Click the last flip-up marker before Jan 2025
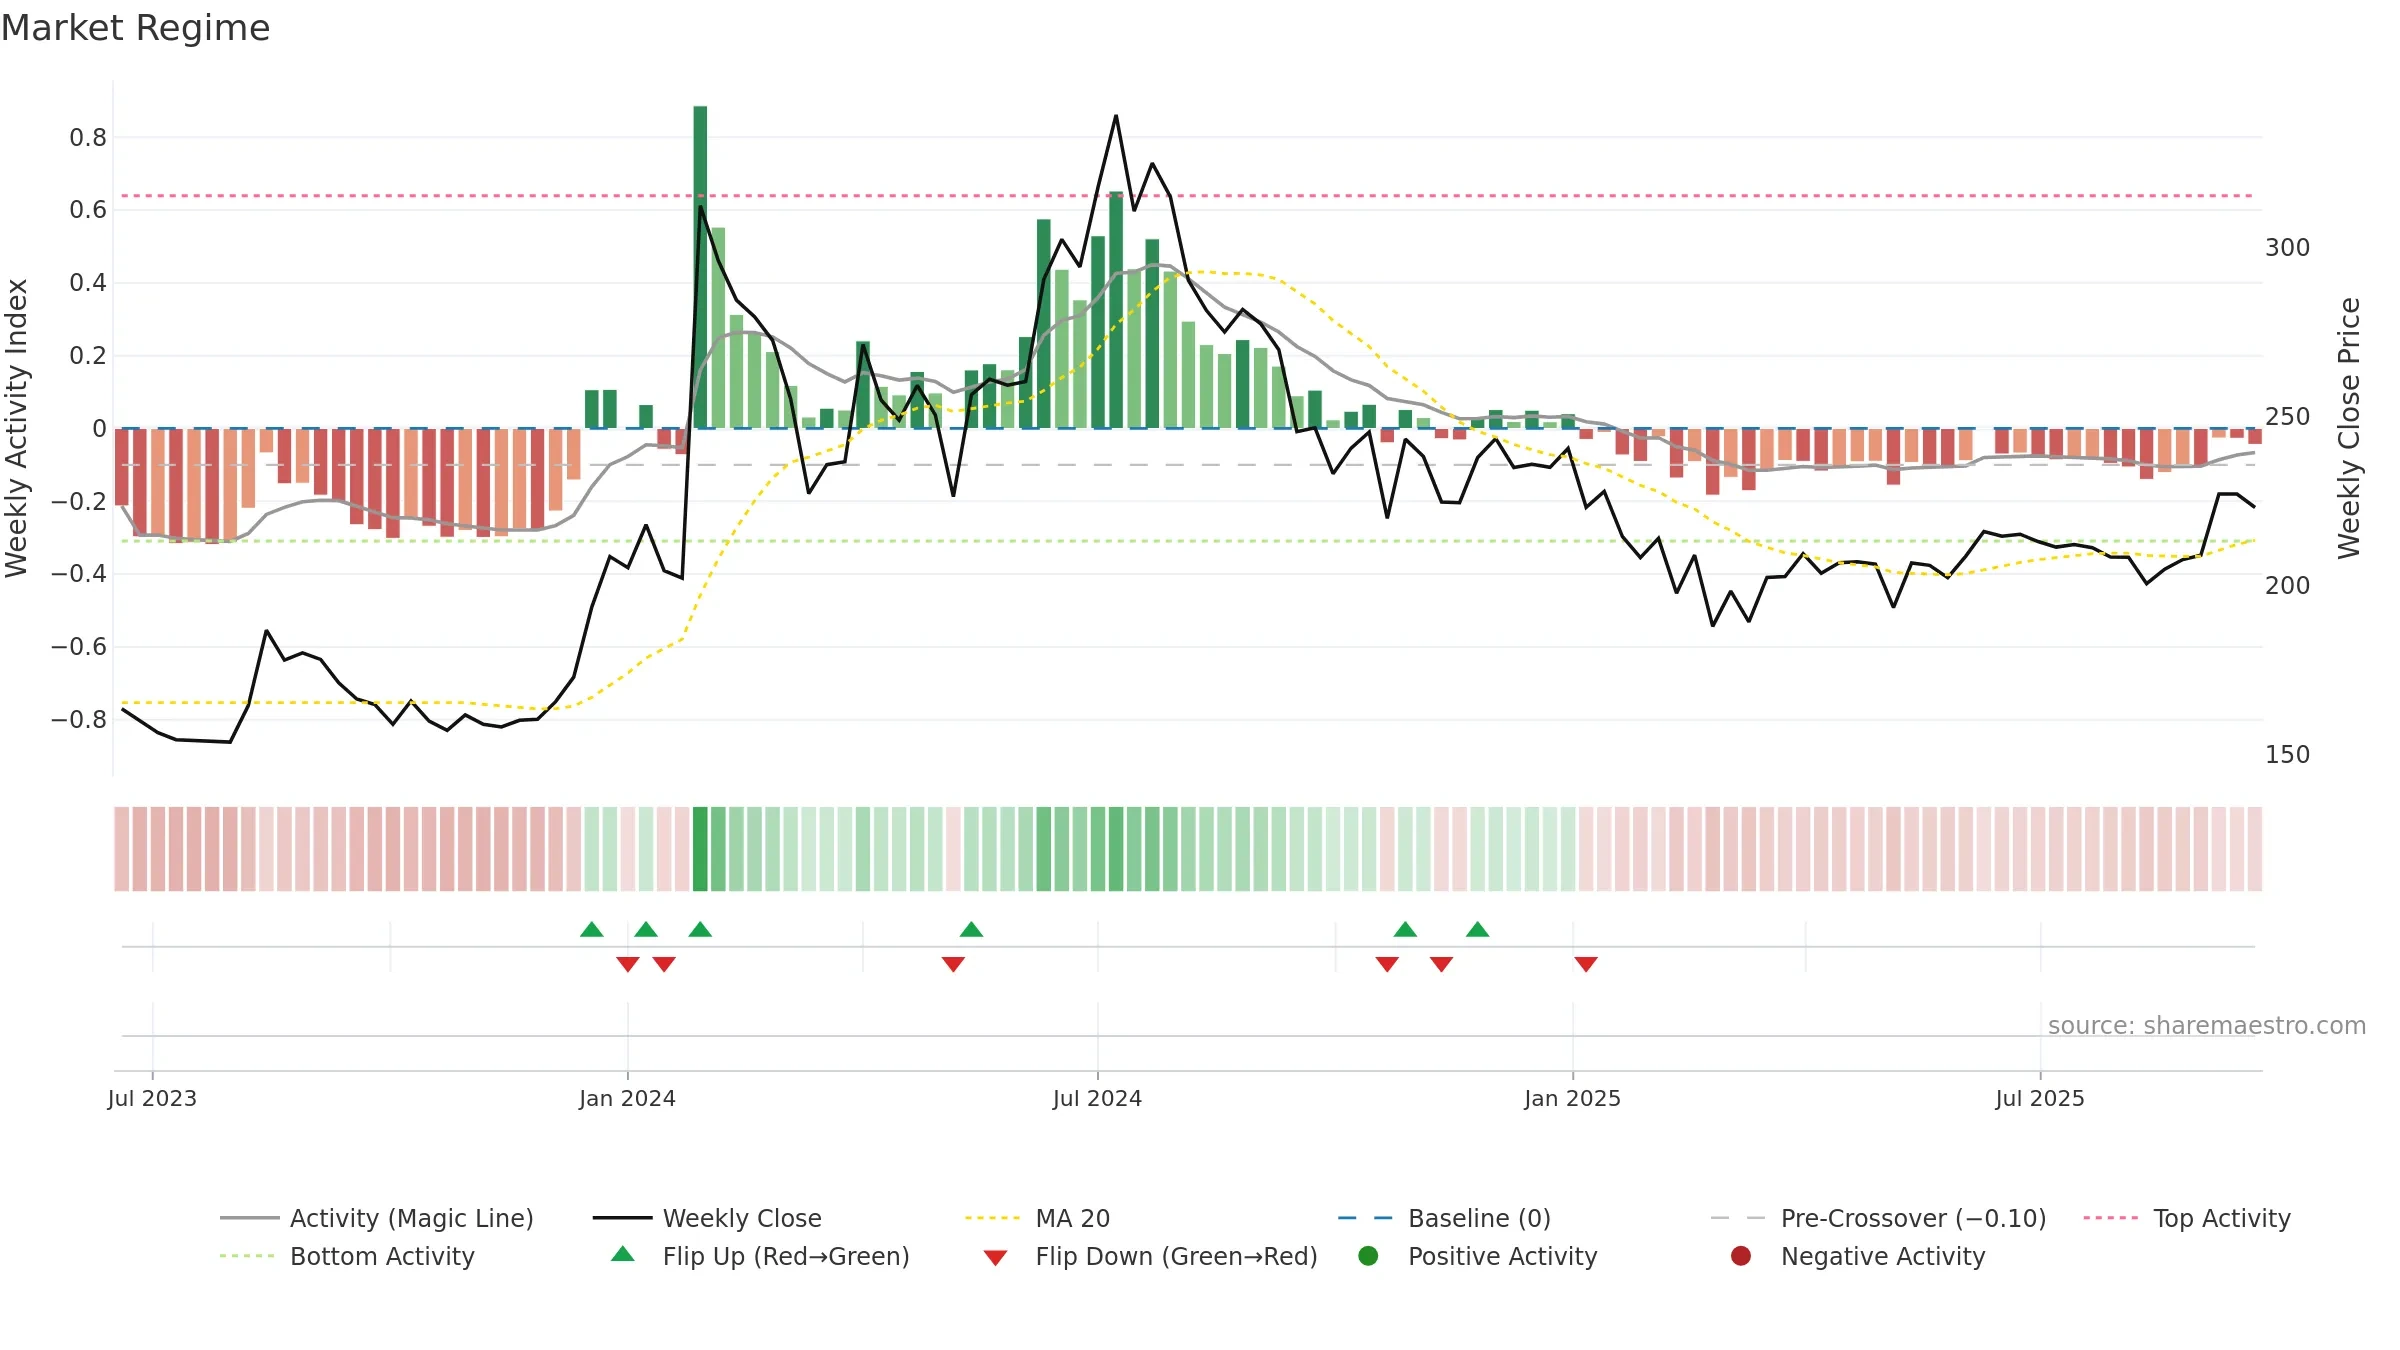This screenshot has height=1350, width=2400. (1478, 929)
